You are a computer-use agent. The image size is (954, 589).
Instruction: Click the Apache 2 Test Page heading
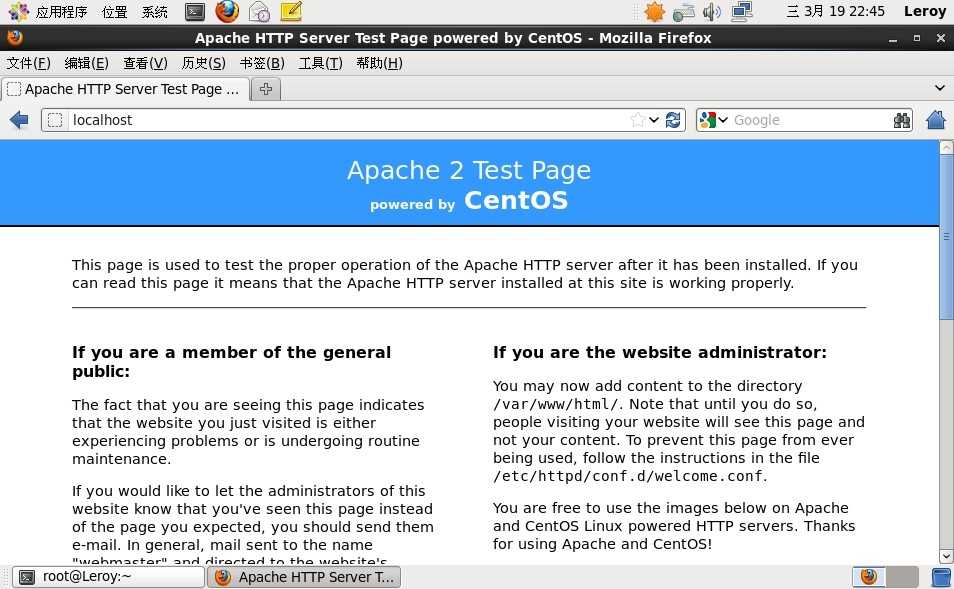pos(468,171)
